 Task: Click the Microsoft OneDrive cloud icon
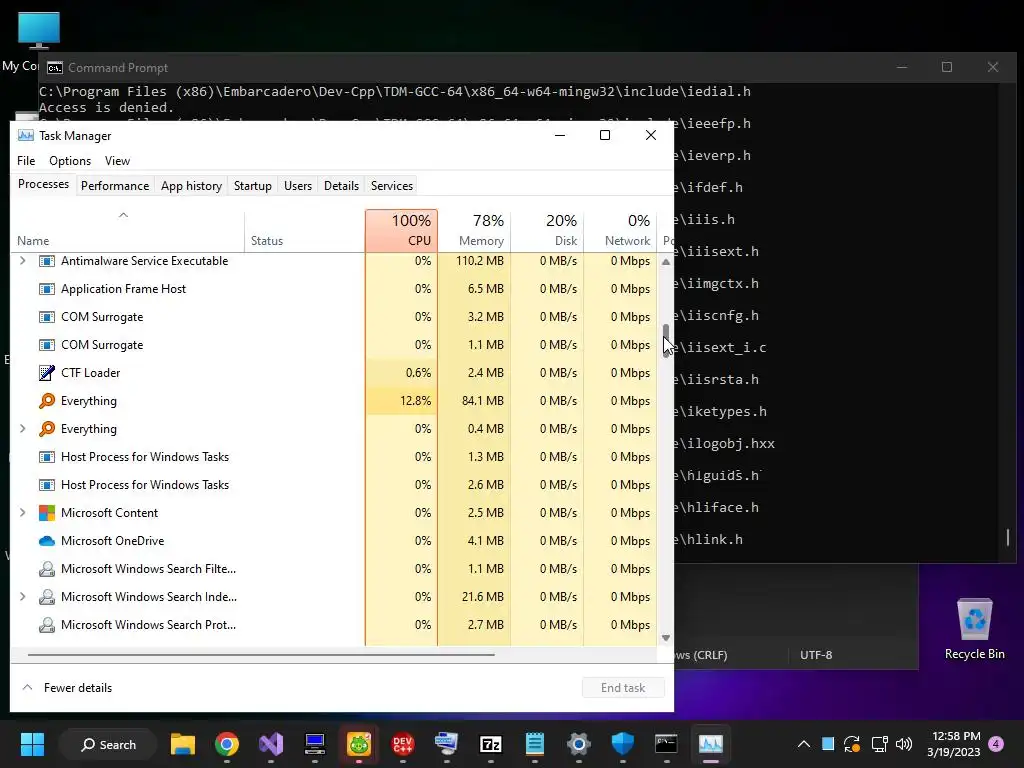[46, 541]
